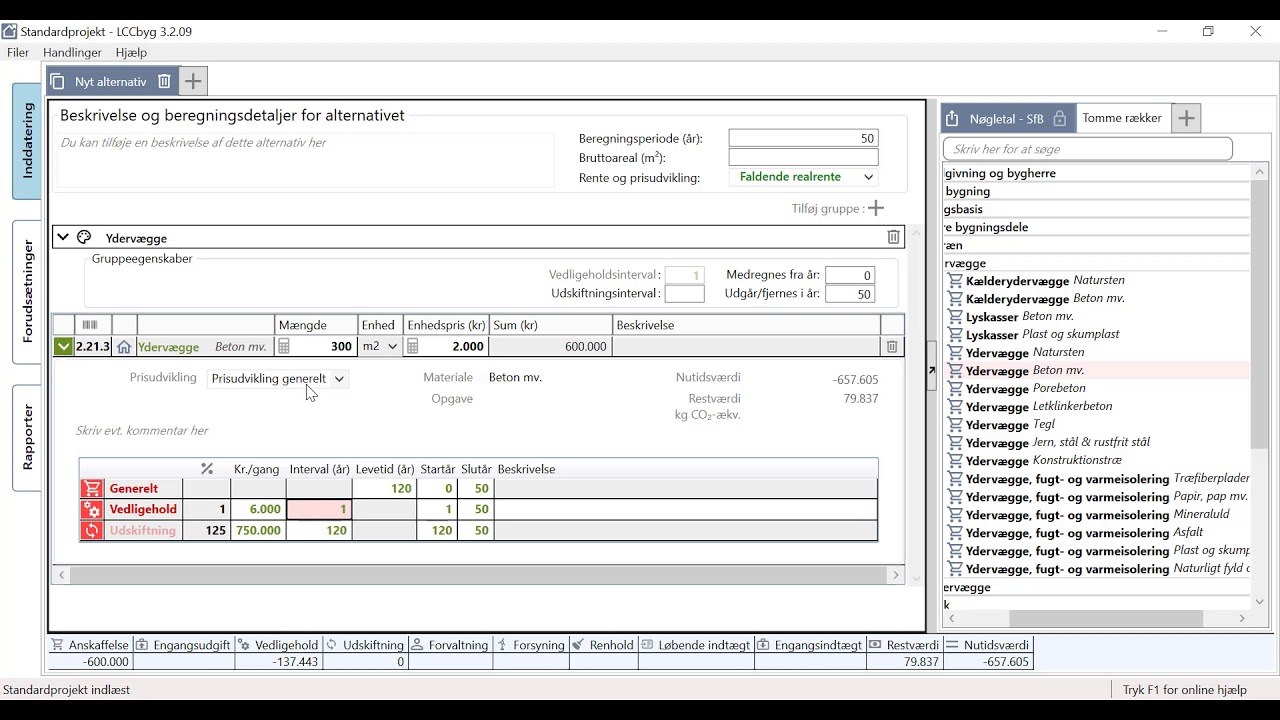
Task: Click the side panel splitter arrow
Action: point(931,370)
